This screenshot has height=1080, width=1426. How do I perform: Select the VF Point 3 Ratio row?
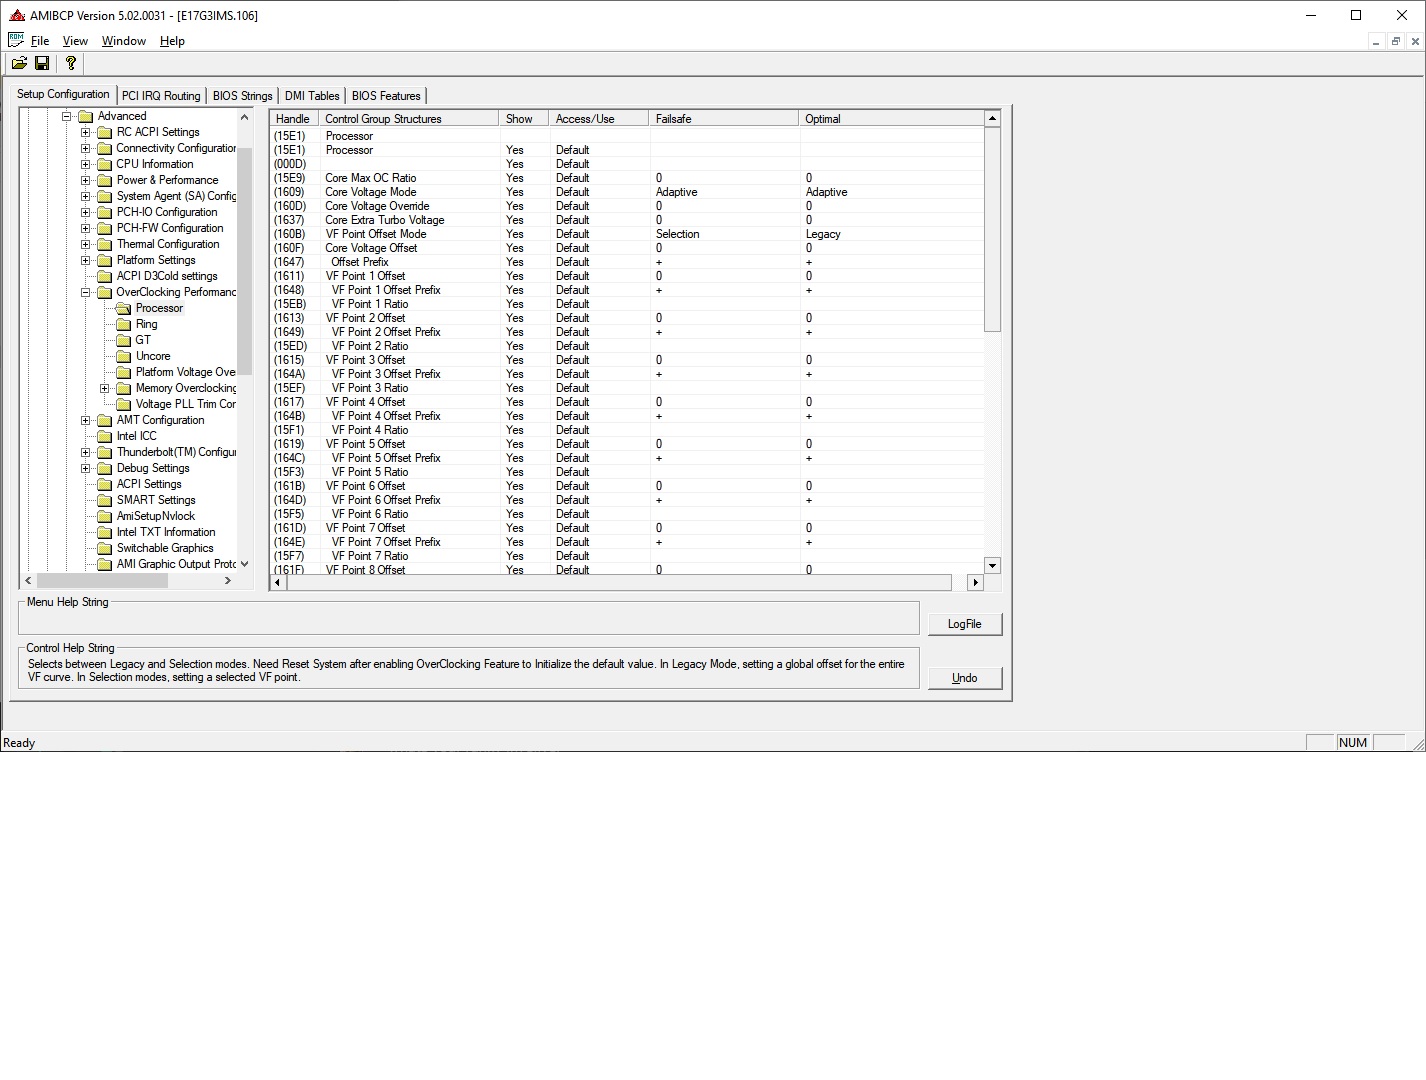(x=627, y=388)
